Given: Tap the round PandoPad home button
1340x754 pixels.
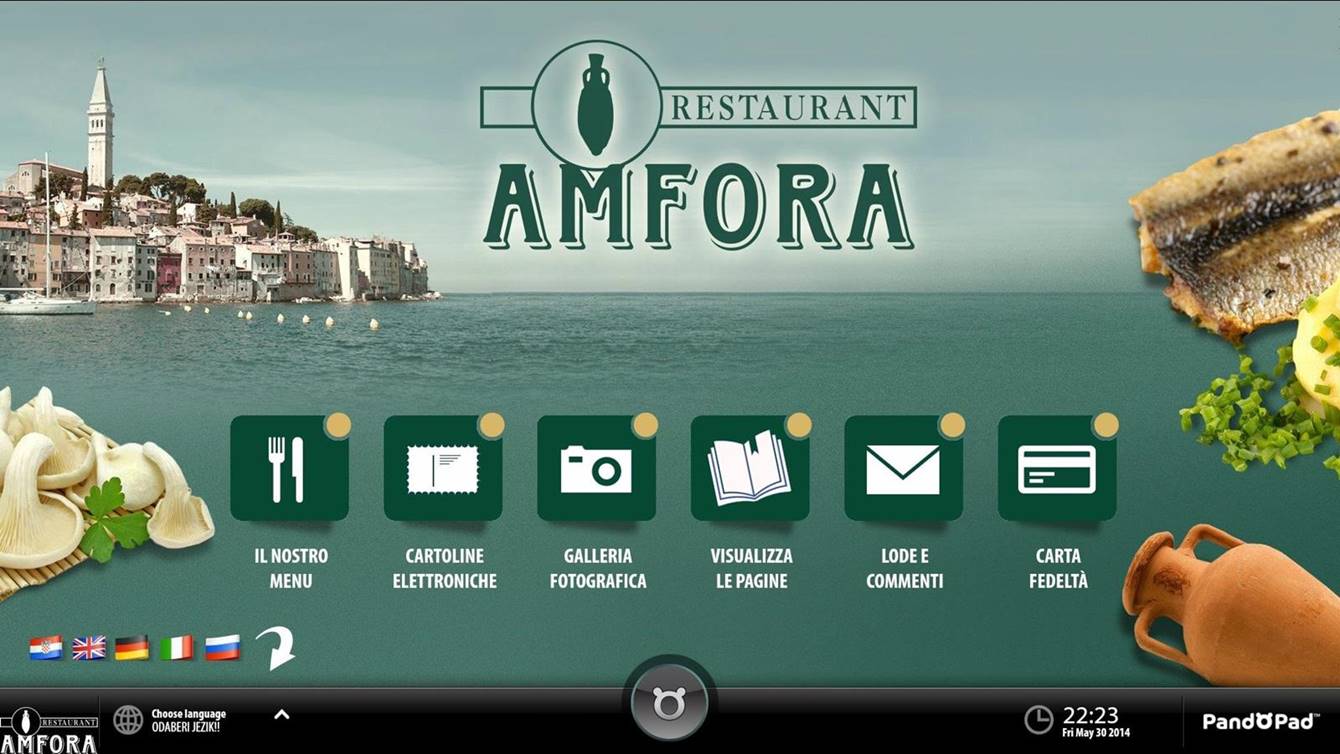Looking at the screenshot, I should coord(669,704).
